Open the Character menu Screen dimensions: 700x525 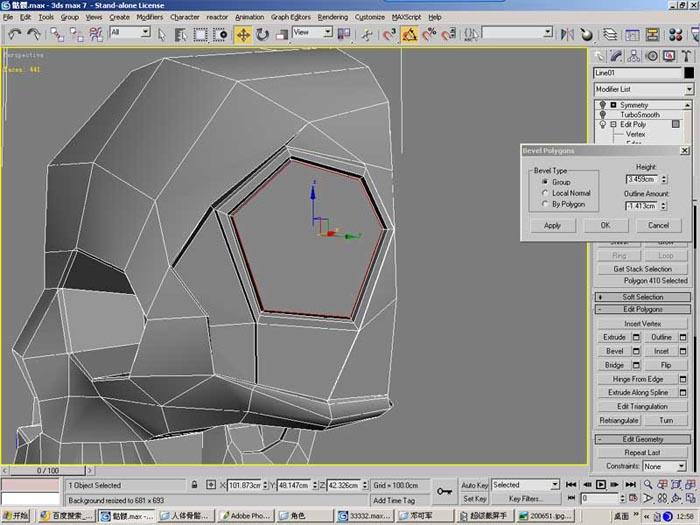coord(184,17)
